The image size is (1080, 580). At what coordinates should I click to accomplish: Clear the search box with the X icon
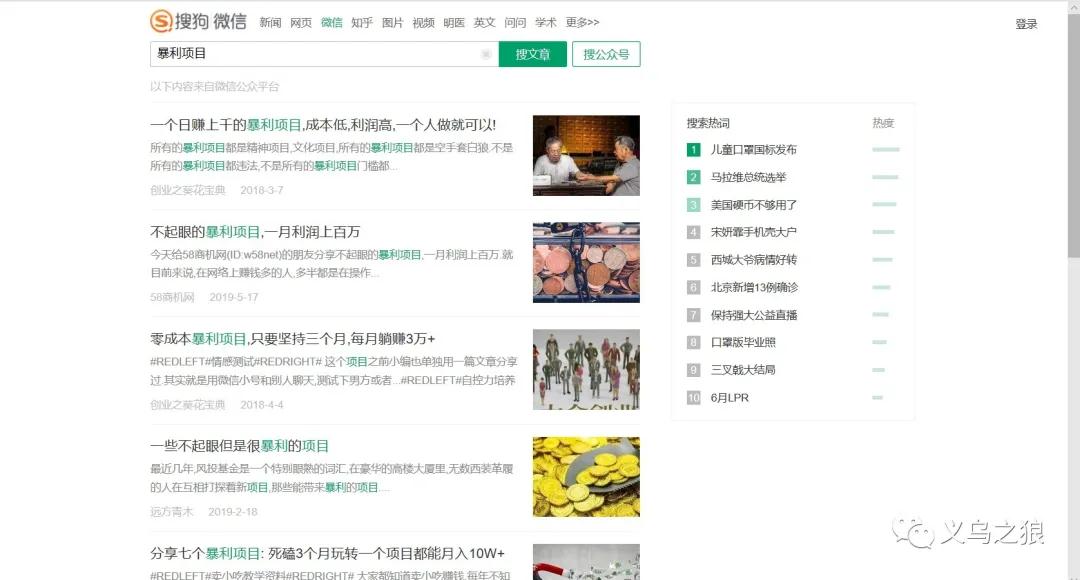(x=486, y=54)
